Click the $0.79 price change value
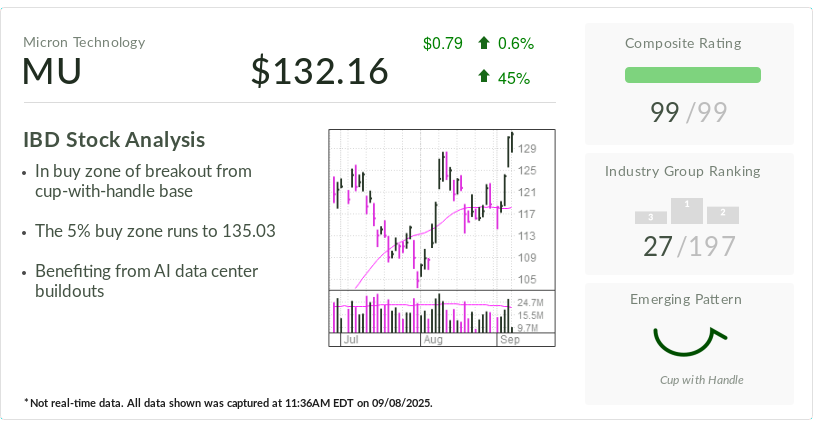Viewport: 816px width, 430px height. (x=443, y=43)
